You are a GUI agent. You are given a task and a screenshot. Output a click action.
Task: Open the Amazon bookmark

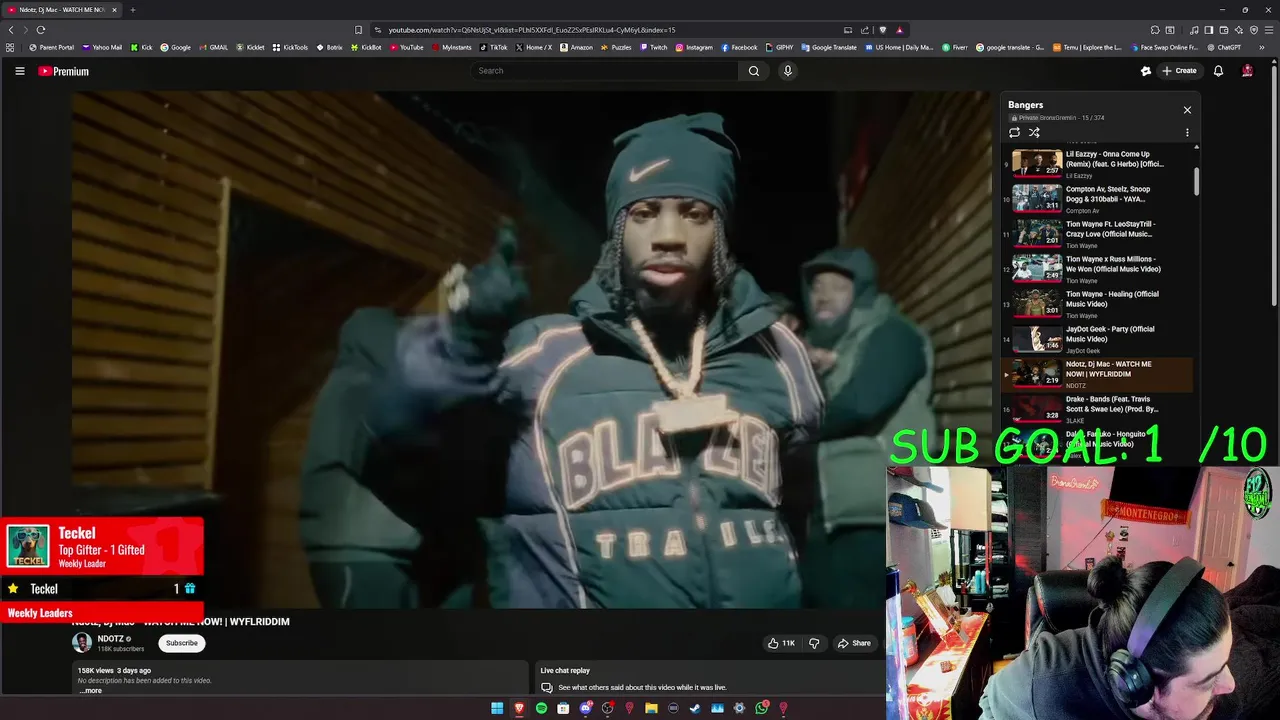click(576, 47)
